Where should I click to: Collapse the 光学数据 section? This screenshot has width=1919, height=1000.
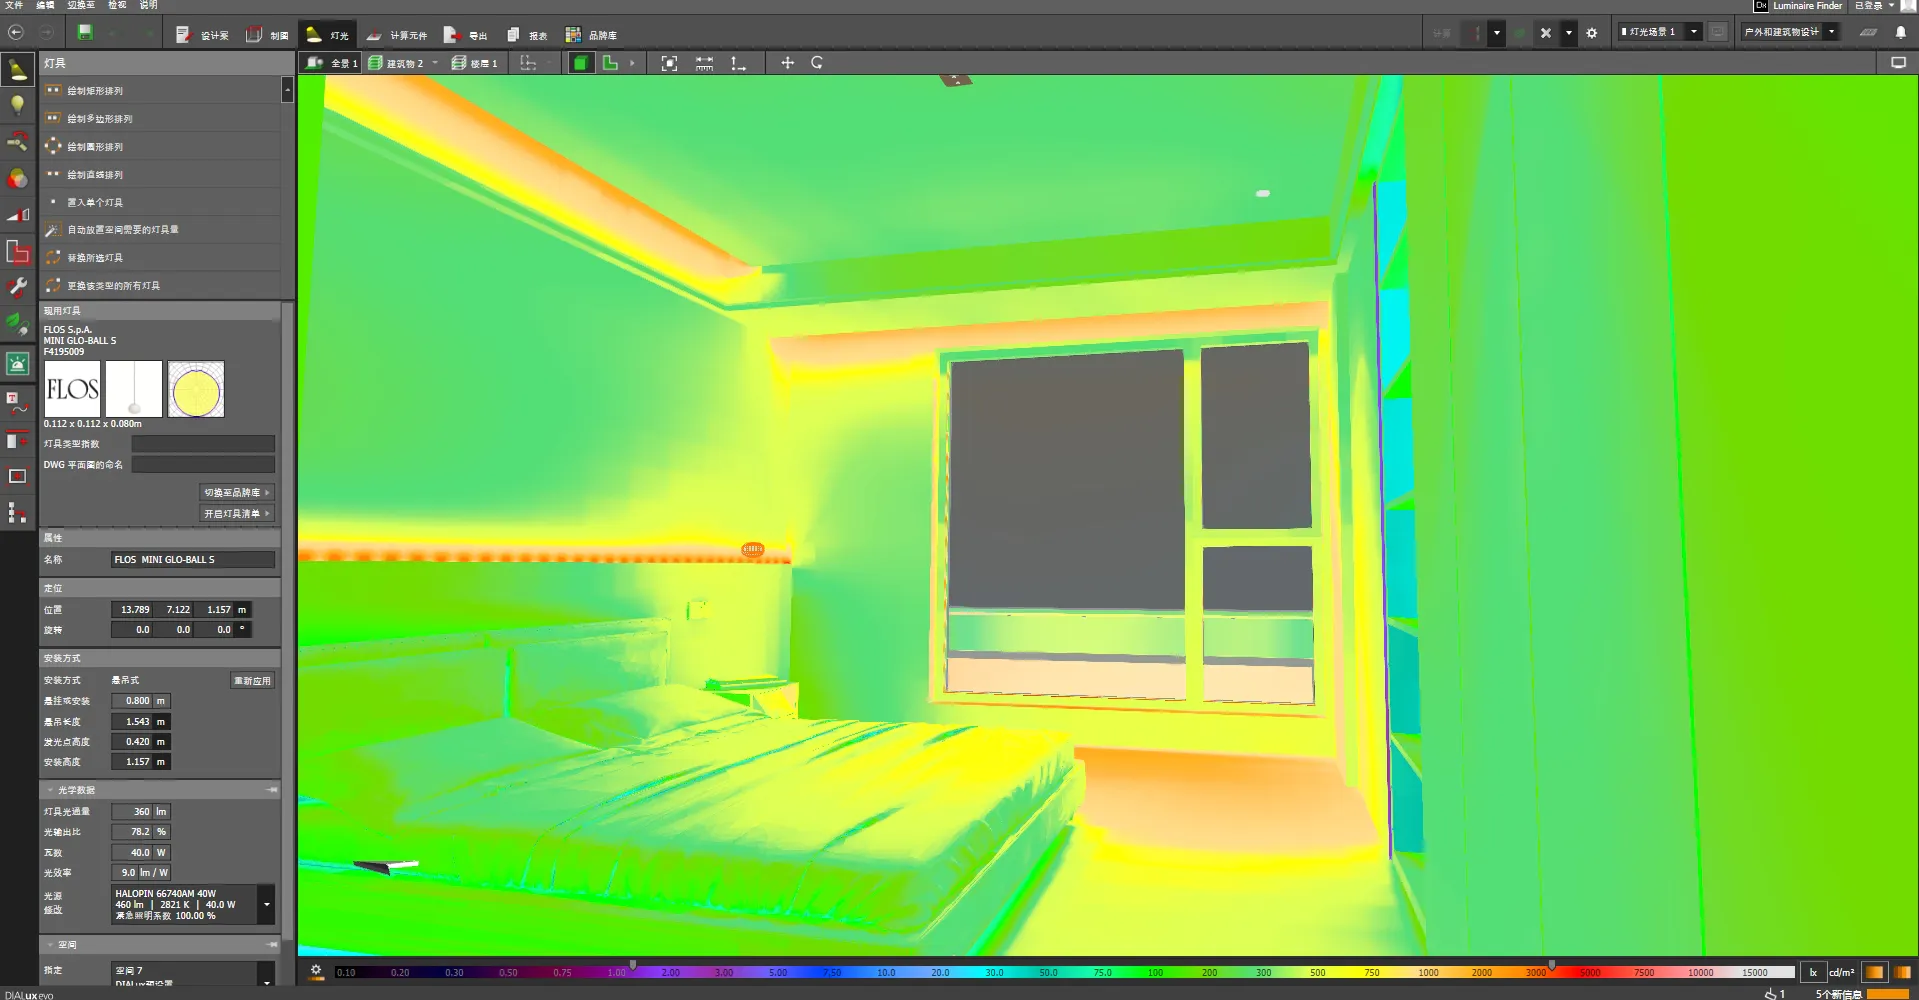52,790
